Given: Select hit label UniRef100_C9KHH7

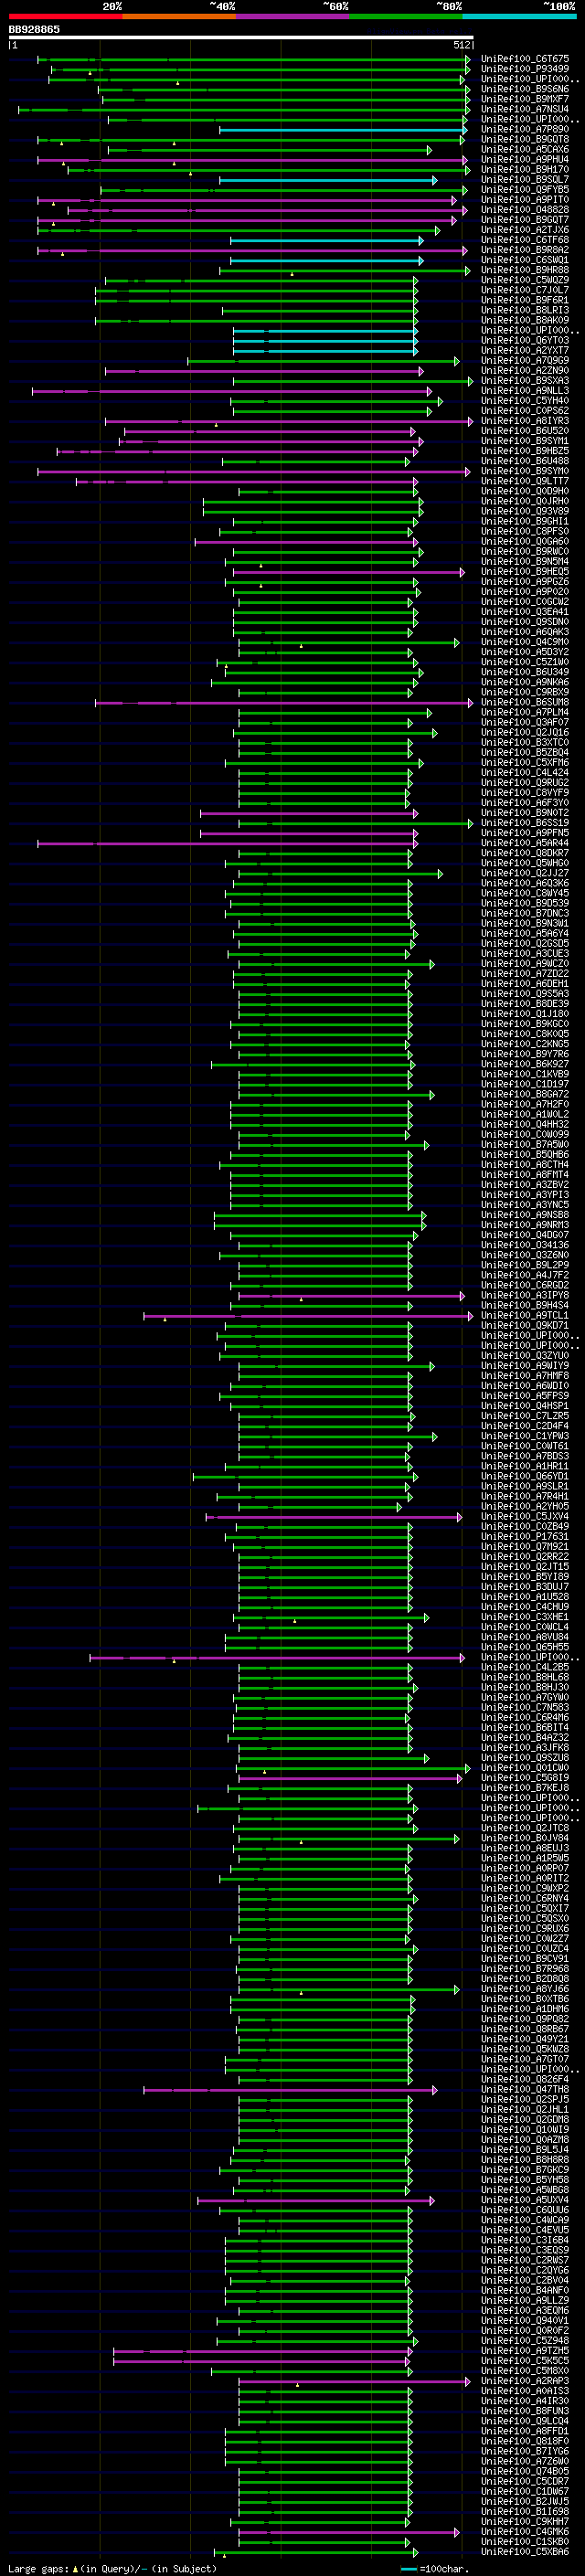Looking at the screenshot, I should point(525,2522).
